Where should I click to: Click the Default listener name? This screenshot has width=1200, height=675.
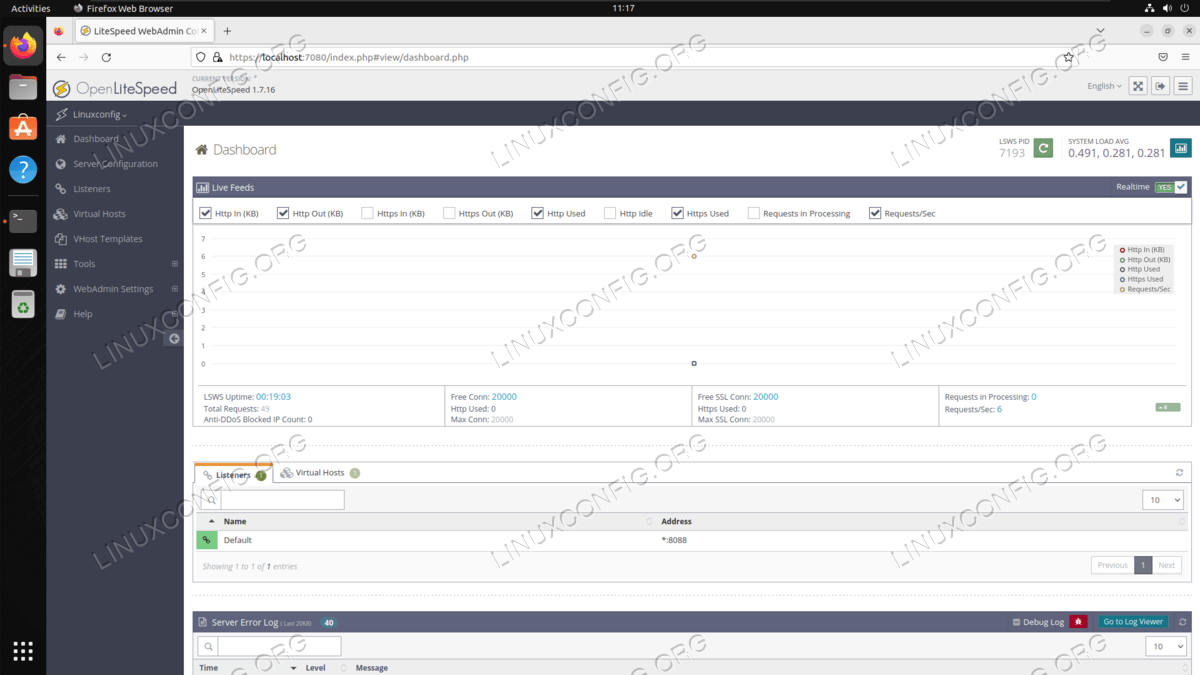point(237,540)
